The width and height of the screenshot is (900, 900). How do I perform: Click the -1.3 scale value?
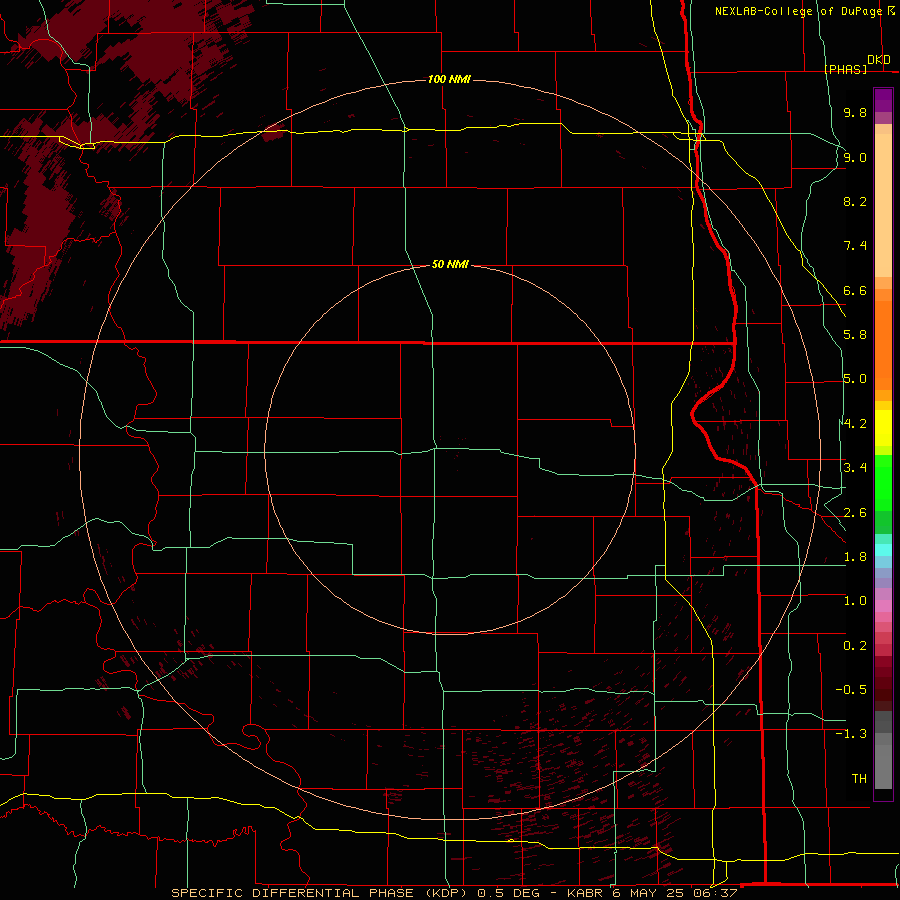coord(851,734)
